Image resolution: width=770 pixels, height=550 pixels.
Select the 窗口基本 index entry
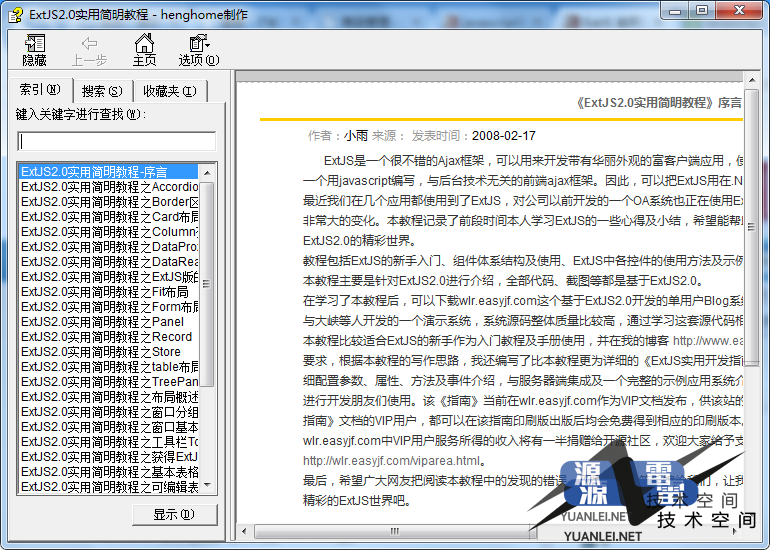pyautogui.click(x=109, y=427)
